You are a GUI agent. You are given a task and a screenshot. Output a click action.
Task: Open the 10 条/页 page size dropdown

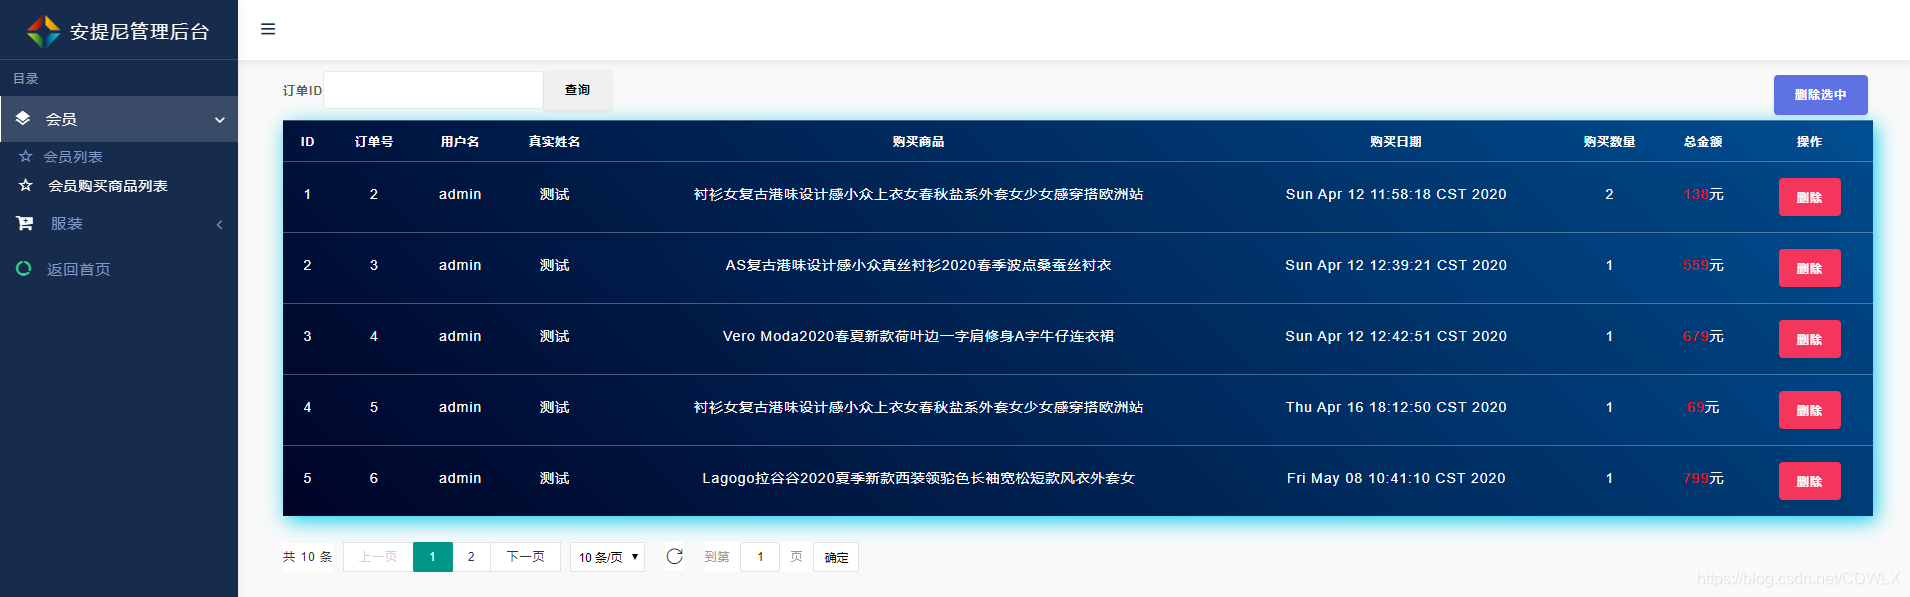click(x=608, y=557)
